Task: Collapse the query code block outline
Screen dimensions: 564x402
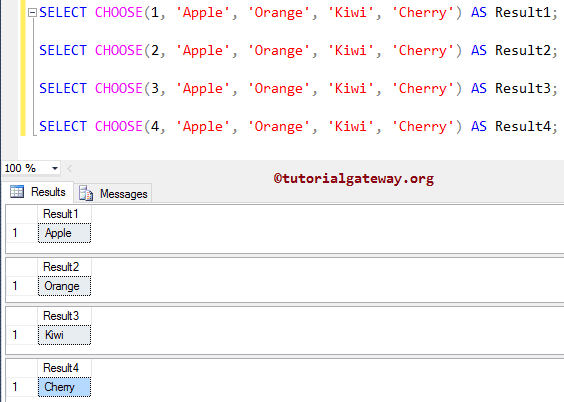Action: 32,13
